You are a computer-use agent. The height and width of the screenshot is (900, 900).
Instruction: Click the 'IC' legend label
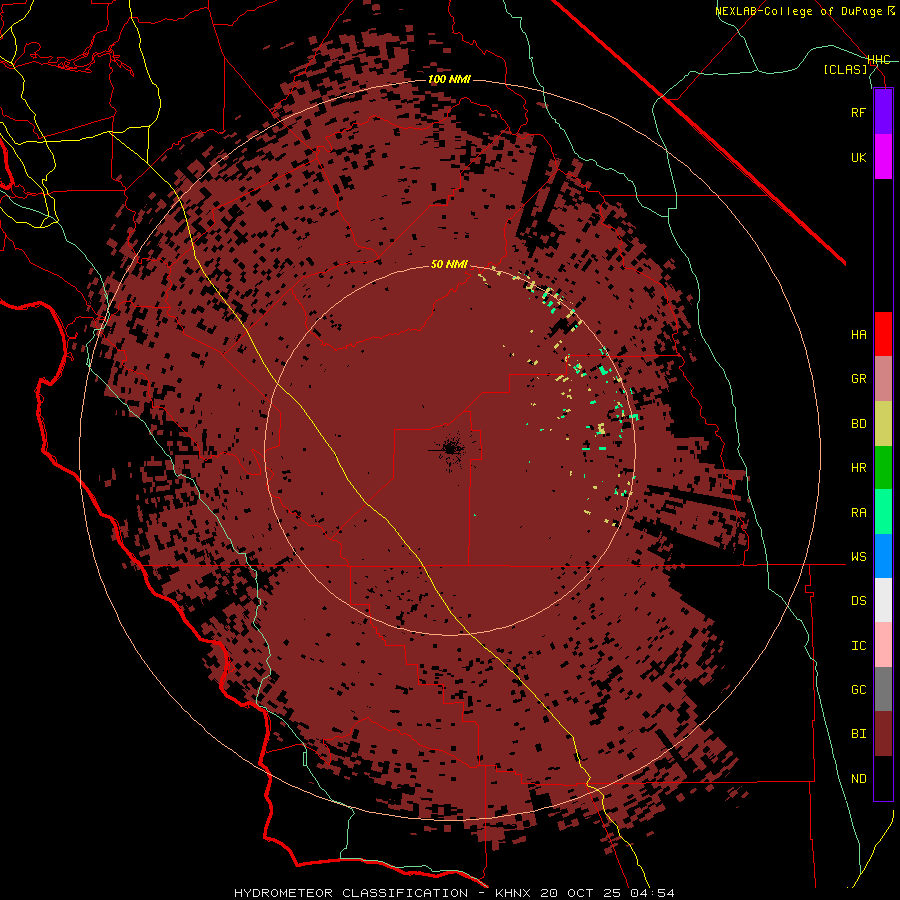pyautogui.click(x=858, y=646)
